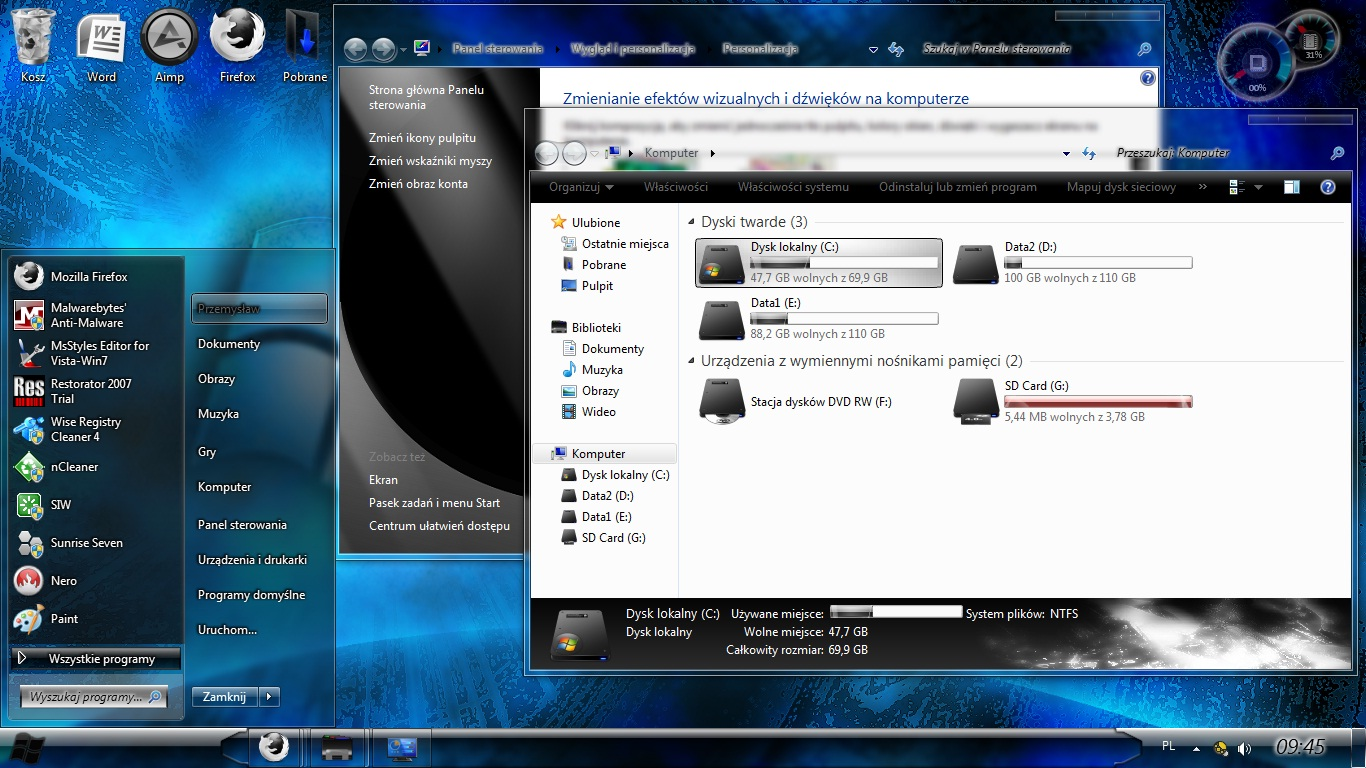Screen dimensions: 1366x768
Task: Open Panel sterowania from the Start menu
Action: click(242, 525)
